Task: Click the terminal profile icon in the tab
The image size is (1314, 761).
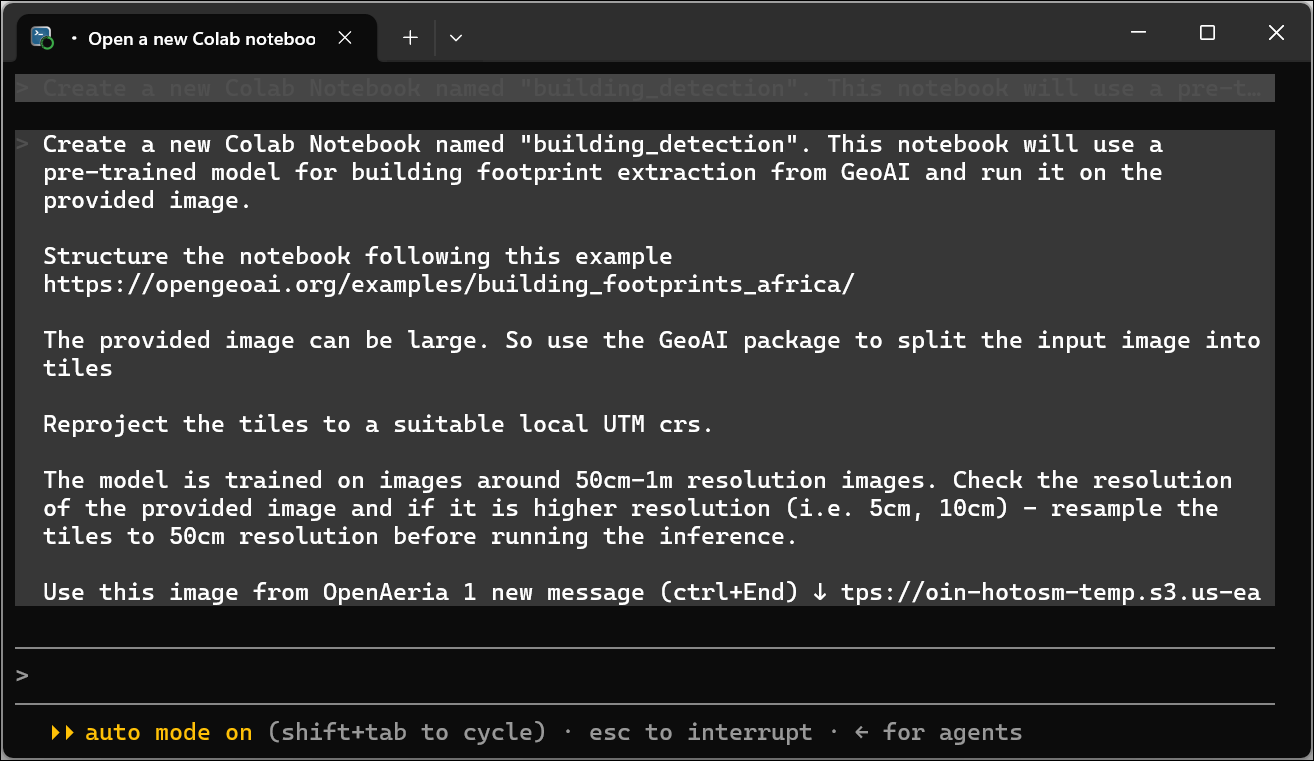Action: pos(42,38)
